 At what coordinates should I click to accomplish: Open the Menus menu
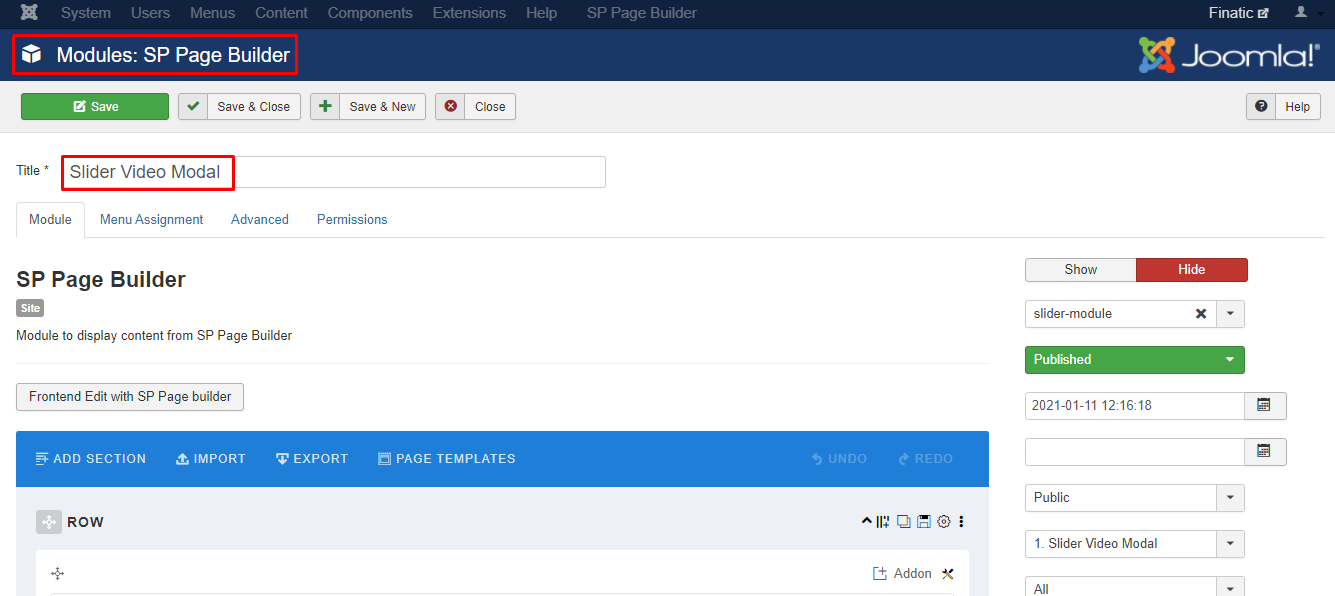coord(212,13)
